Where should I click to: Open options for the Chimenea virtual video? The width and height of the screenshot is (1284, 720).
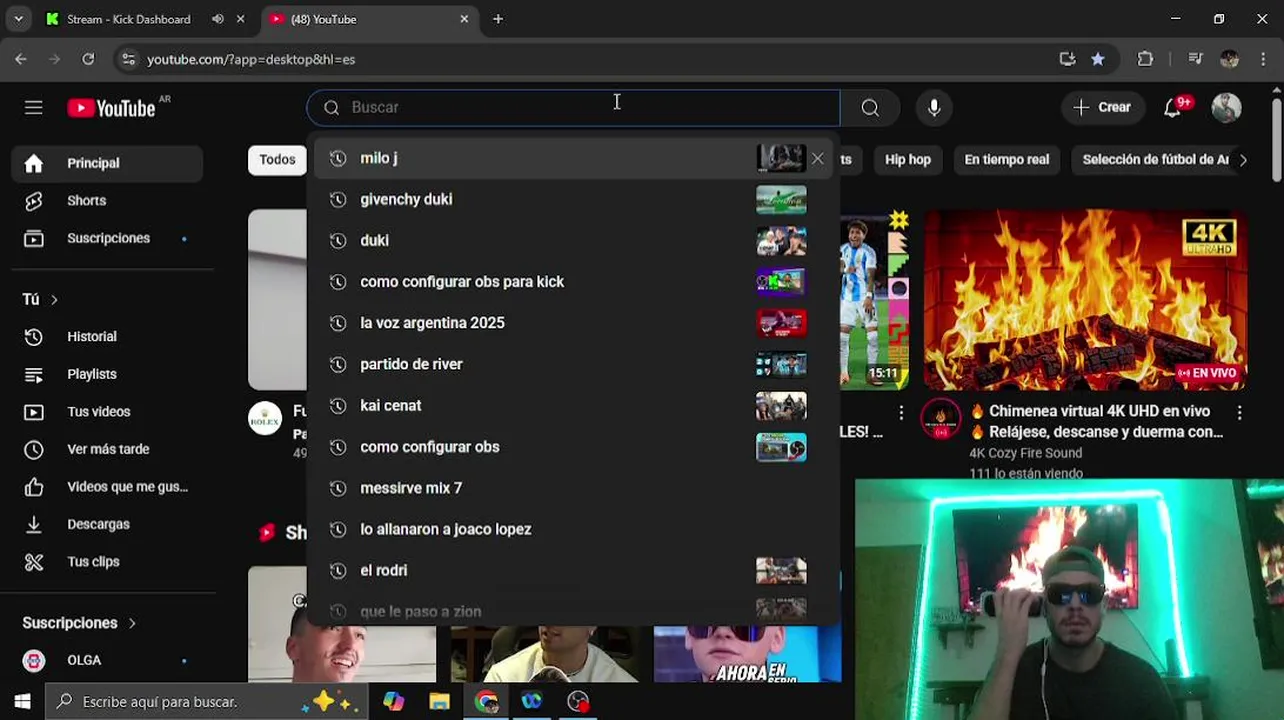[1239, 412]
